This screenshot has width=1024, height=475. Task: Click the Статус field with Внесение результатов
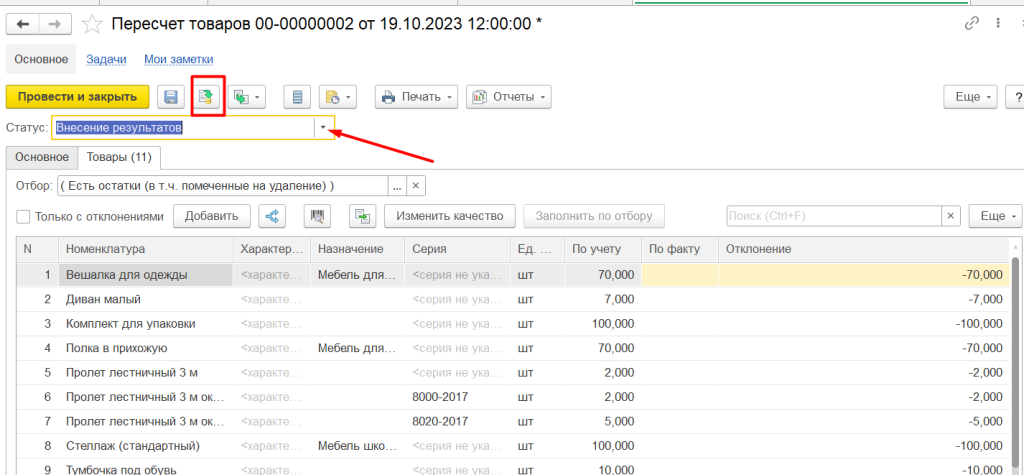[184, 128]
